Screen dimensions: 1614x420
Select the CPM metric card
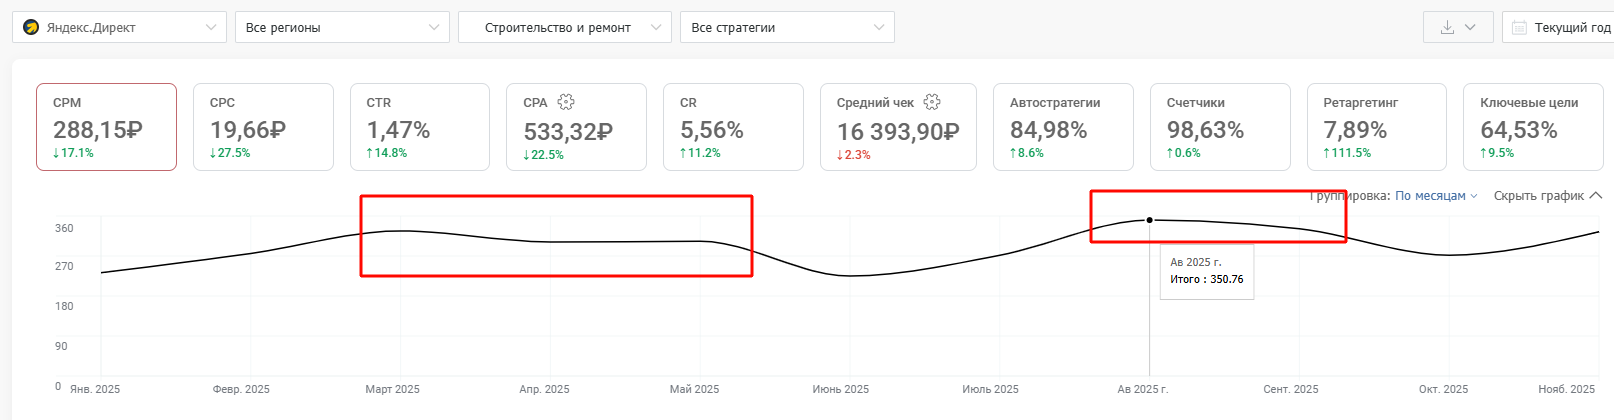pyautogui.click(x=106, y=127)
